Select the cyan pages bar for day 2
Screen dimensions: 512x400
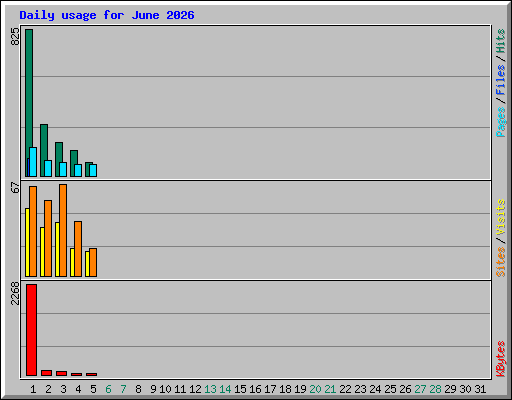pyautogui.click(x=48, y=169)
